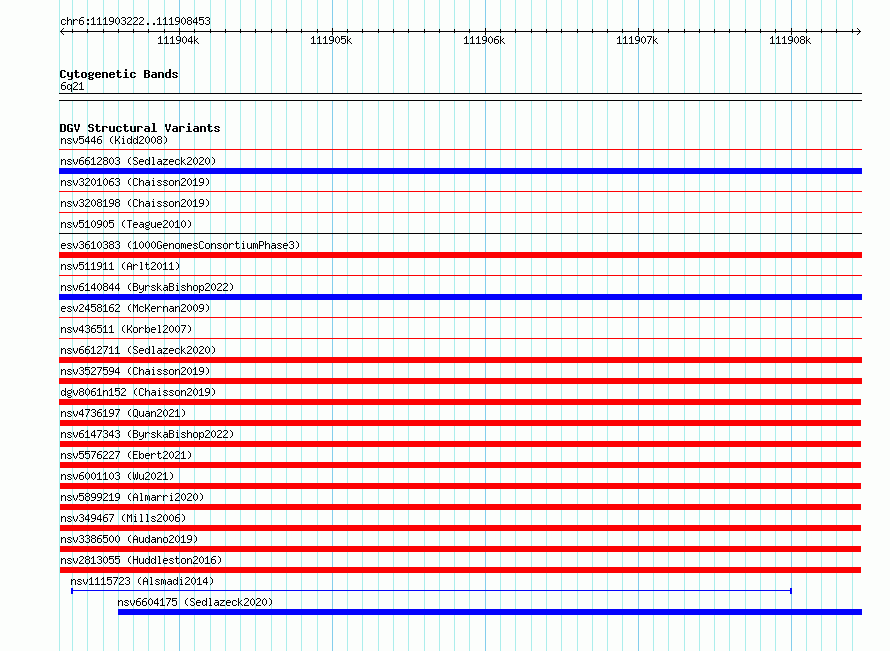
Task: Select the esv3610383 (1000GenomesConsortiumPhase3) red bar
Action: tap(460, 255)
